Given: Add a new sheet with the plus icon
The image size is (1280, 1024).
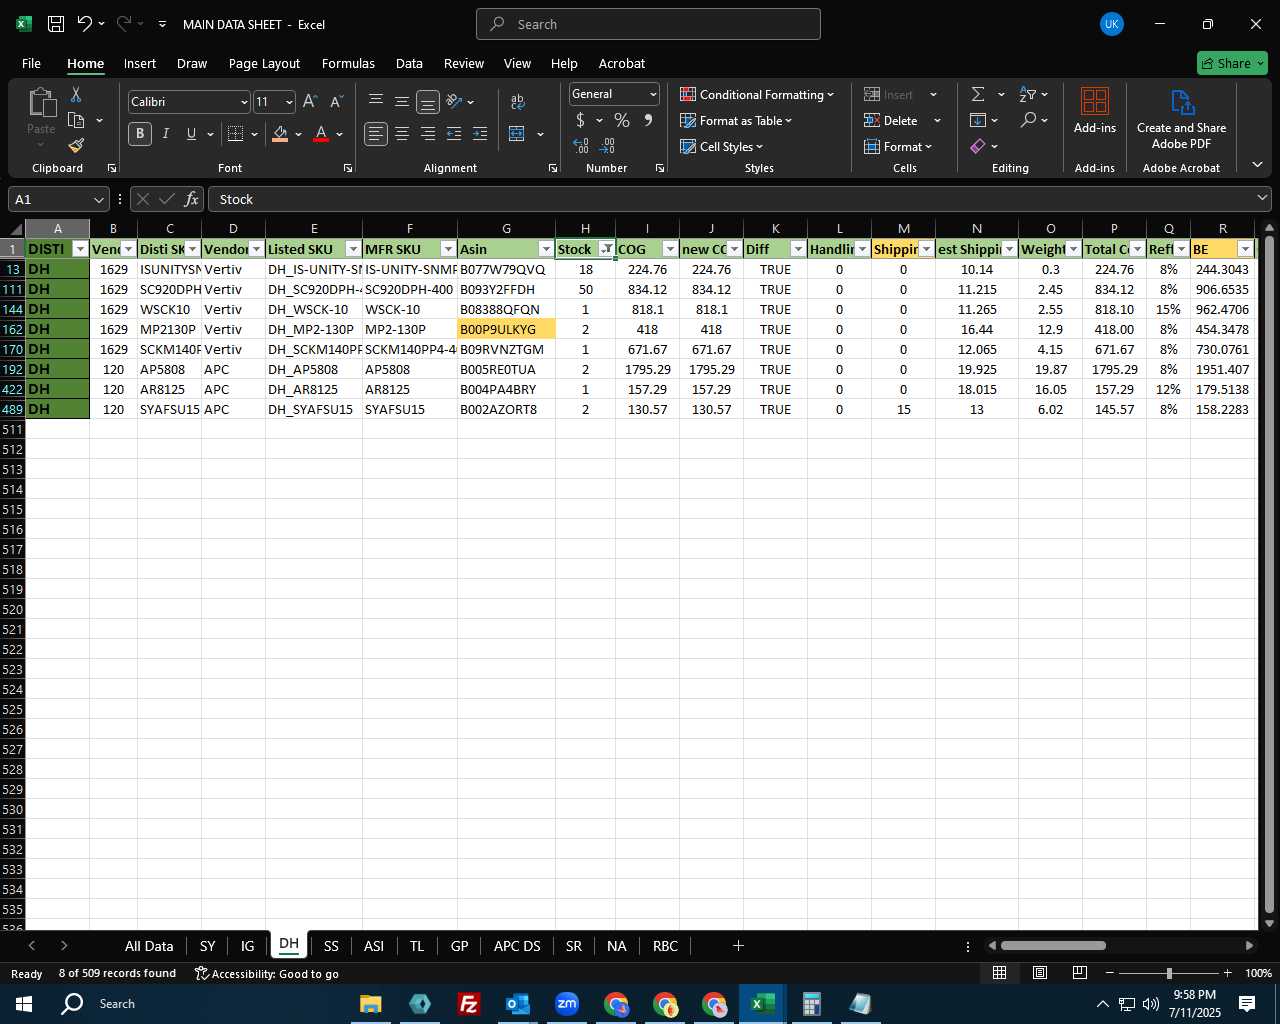Looking at the screenshot, I should (x=738, y=945).
